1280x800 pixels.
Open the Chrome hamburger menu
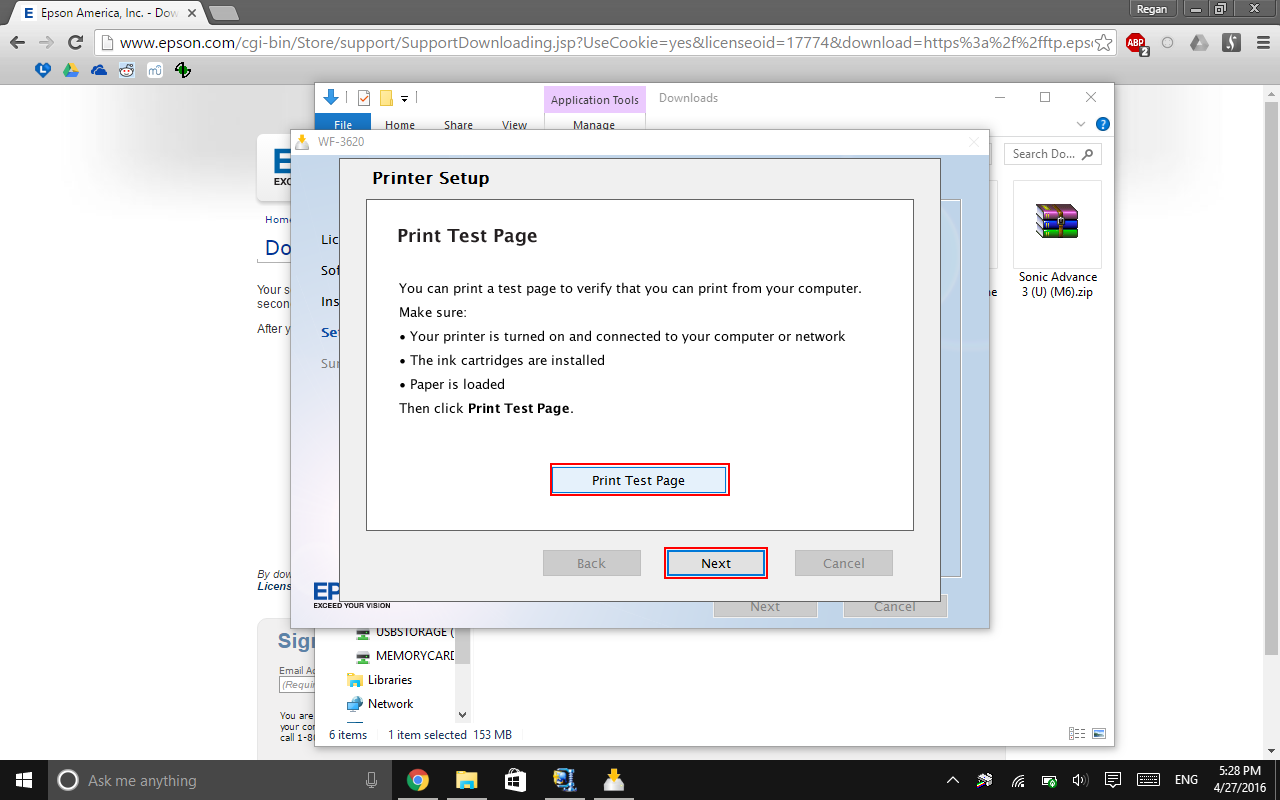coord(1263,43)
